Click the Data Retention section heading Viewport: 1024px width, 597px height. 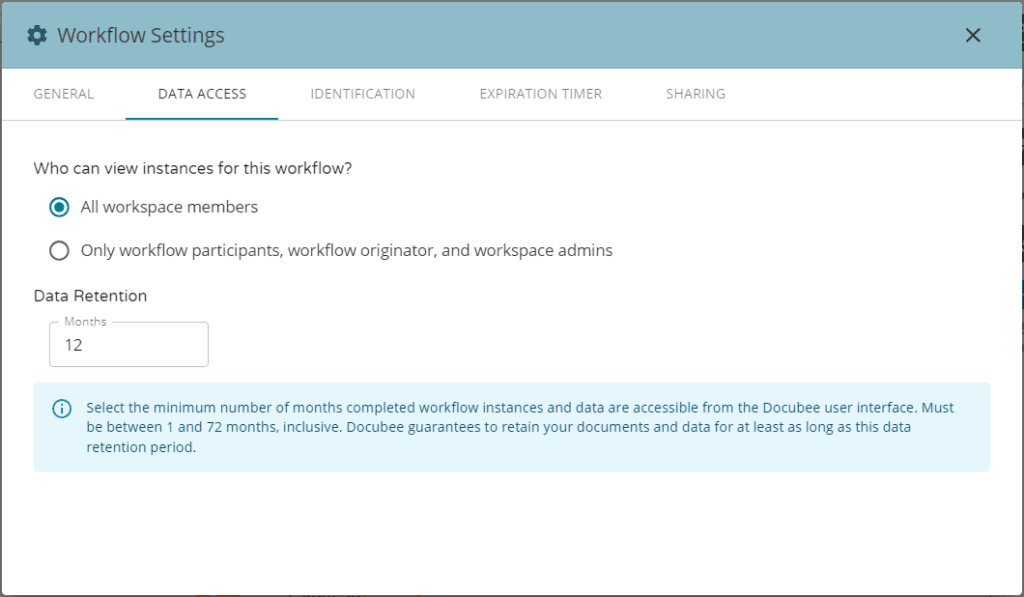pos(89,295)
